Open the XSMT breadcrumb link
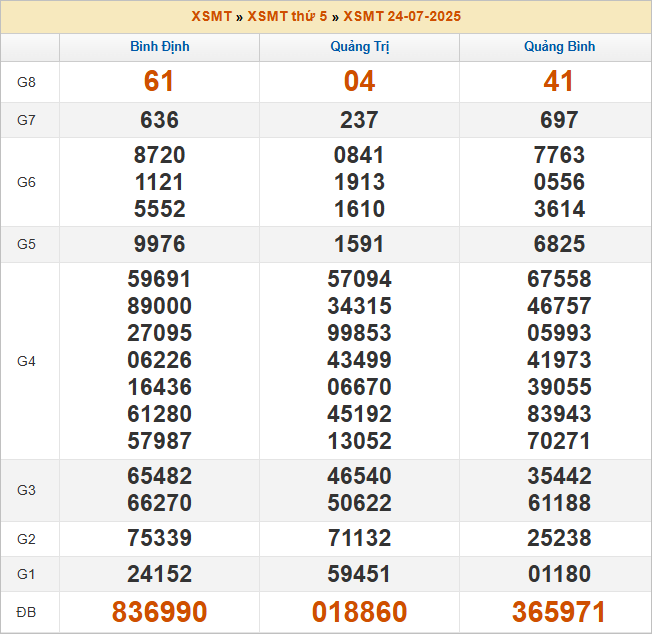The width and height of the screenshot is (652, 634). [211, 16]
